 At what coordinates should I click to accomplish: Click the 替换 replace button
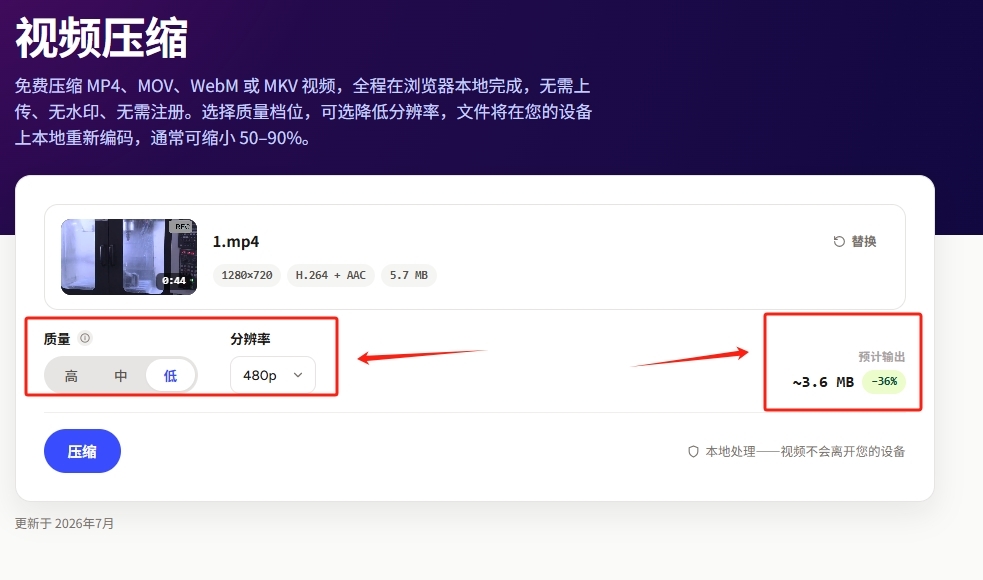coord(855,241)
